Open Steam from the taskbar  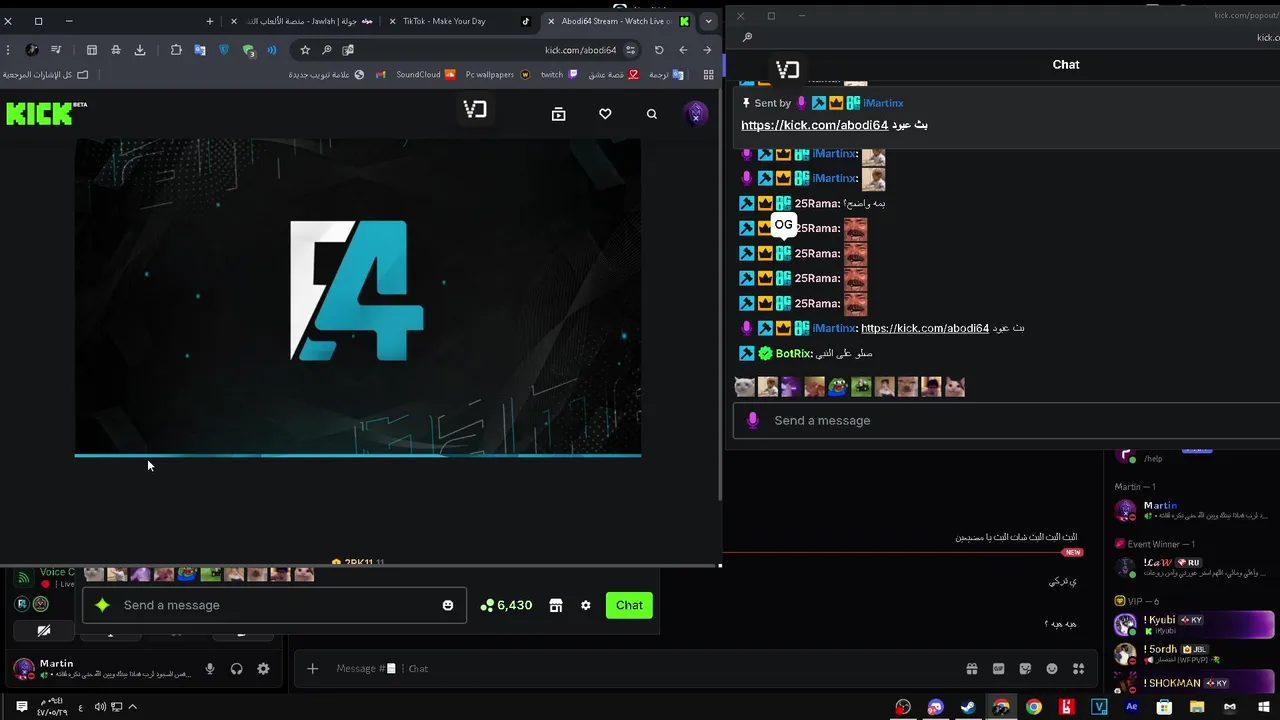point(968,707)
